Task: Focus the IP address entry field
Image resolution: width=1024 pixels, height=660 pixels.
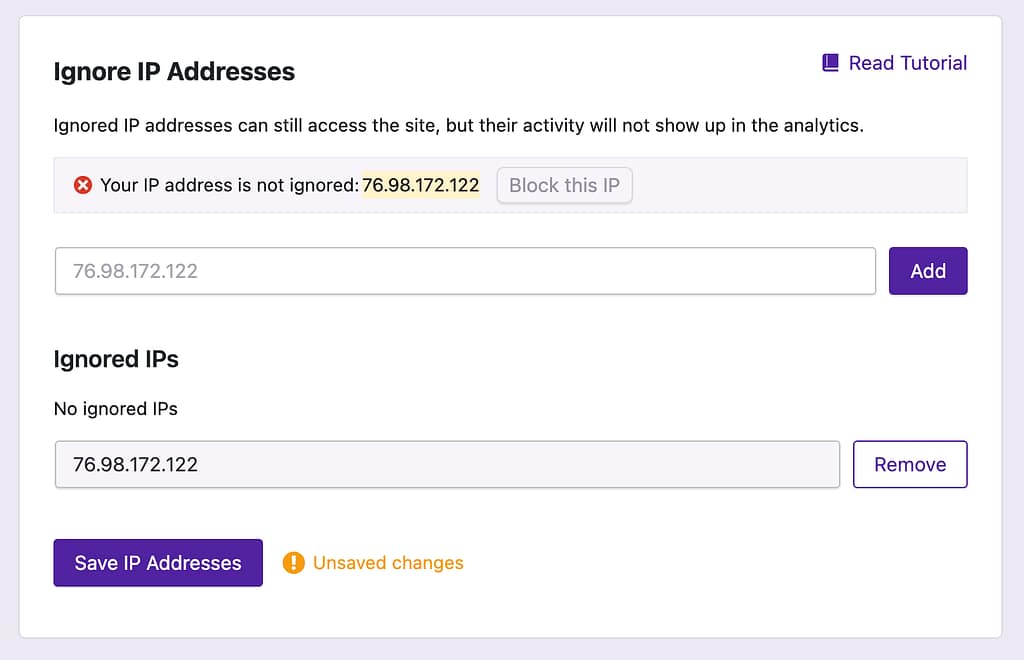Action: point(465,271)
